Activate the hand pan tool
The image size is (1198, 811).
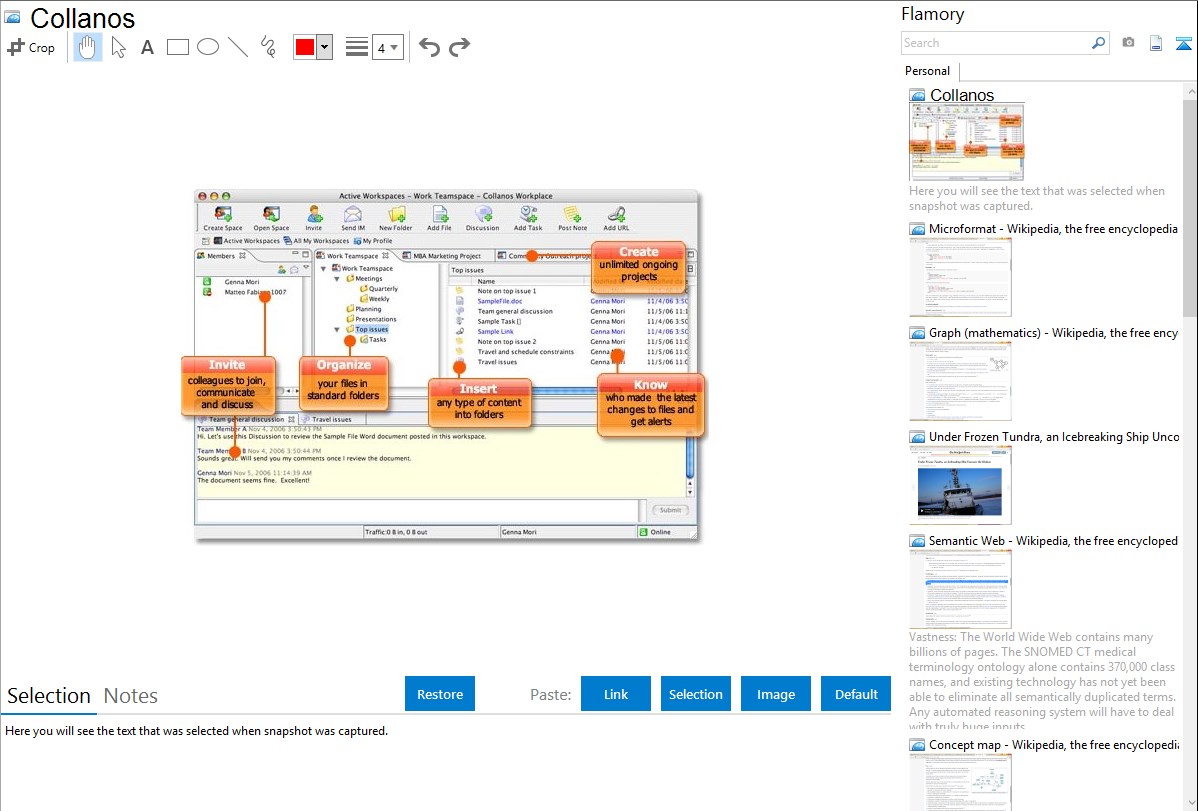pyautogui.click(x=87, y=47)
